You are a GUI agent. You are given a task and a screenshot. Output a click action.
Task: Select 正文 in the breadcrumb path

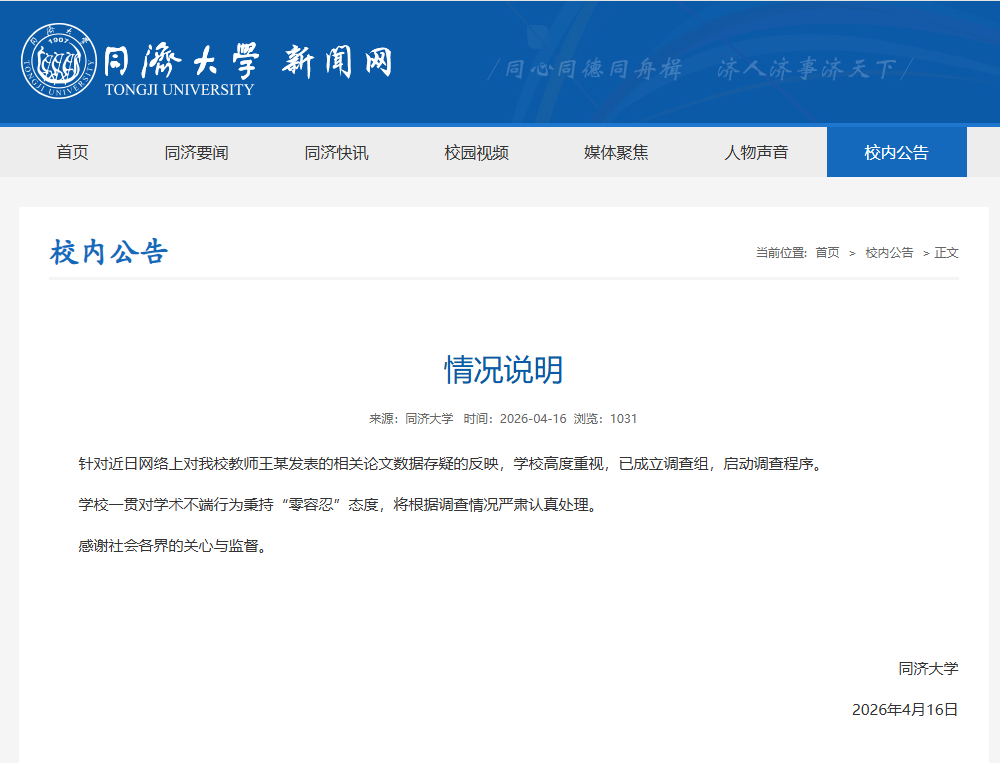click(x=945, y=252)
